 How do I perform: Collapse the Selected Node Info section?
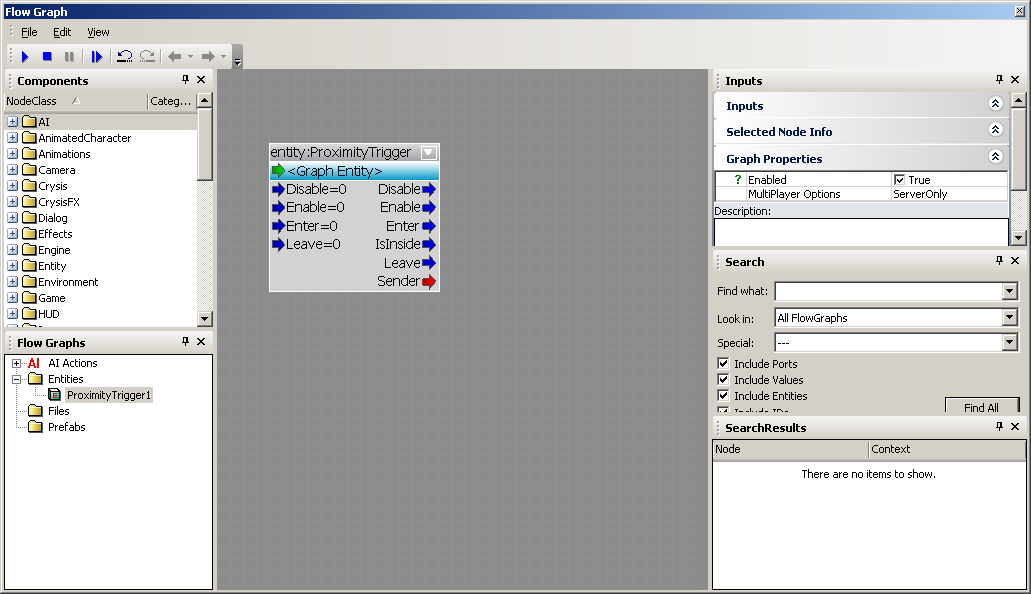tap(995, 130)
